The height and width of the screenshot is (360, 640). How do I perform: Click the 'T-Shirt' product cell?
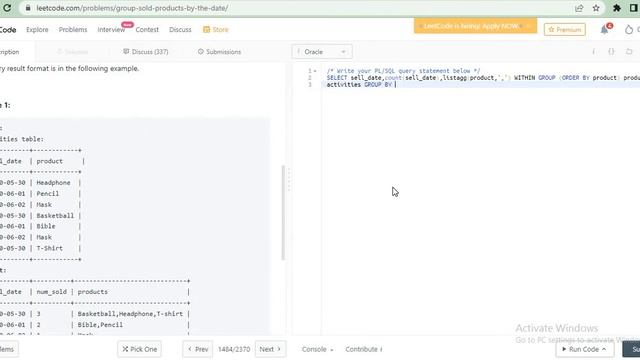(x=49, y=248)
